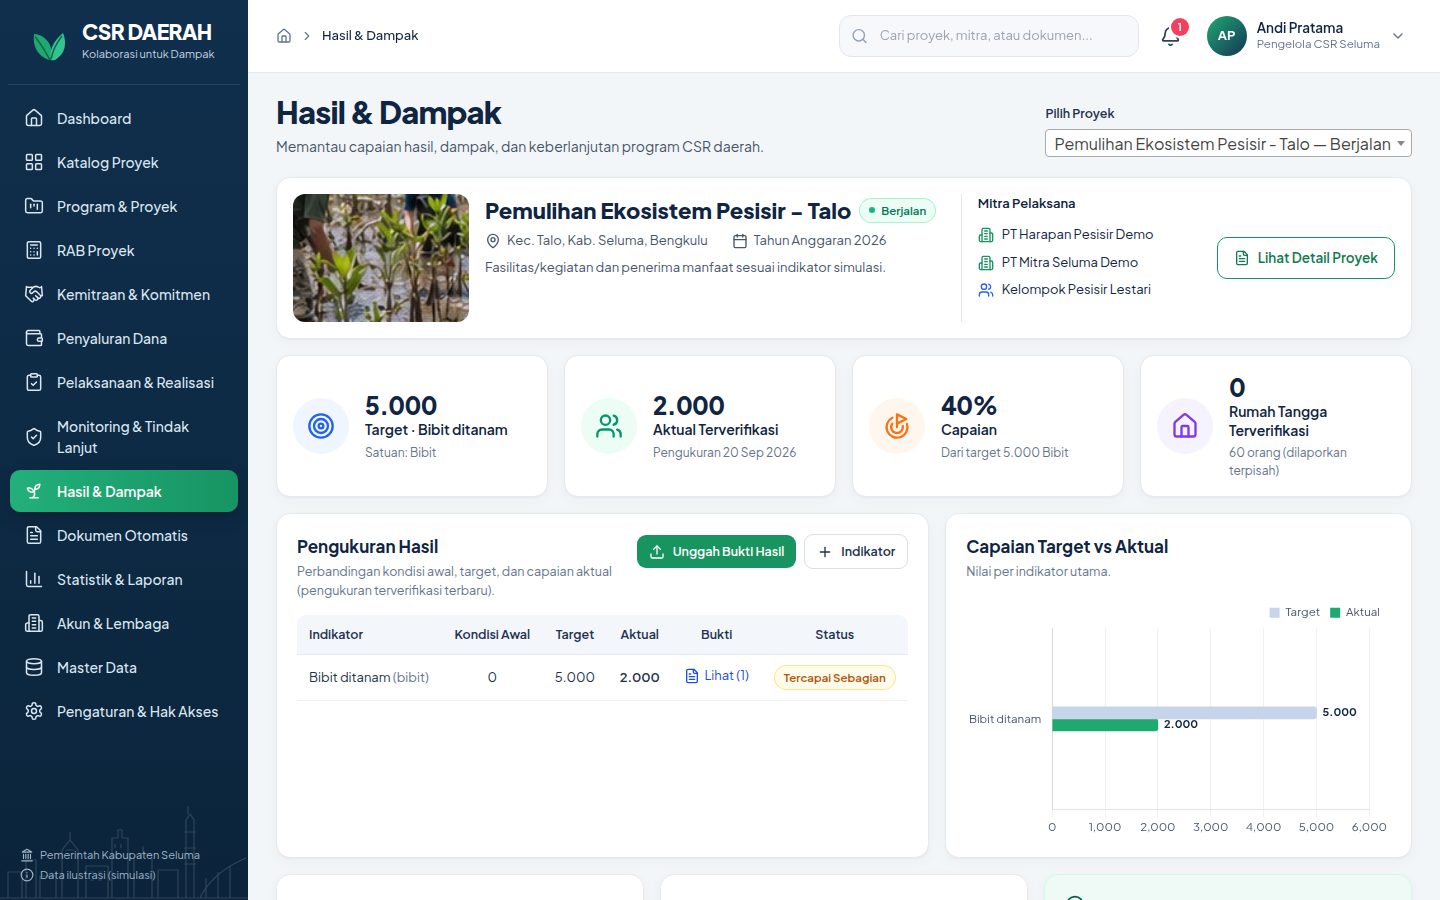
Task: Click the Tercapai Sebagian status badge
Action: click(834, 677)
